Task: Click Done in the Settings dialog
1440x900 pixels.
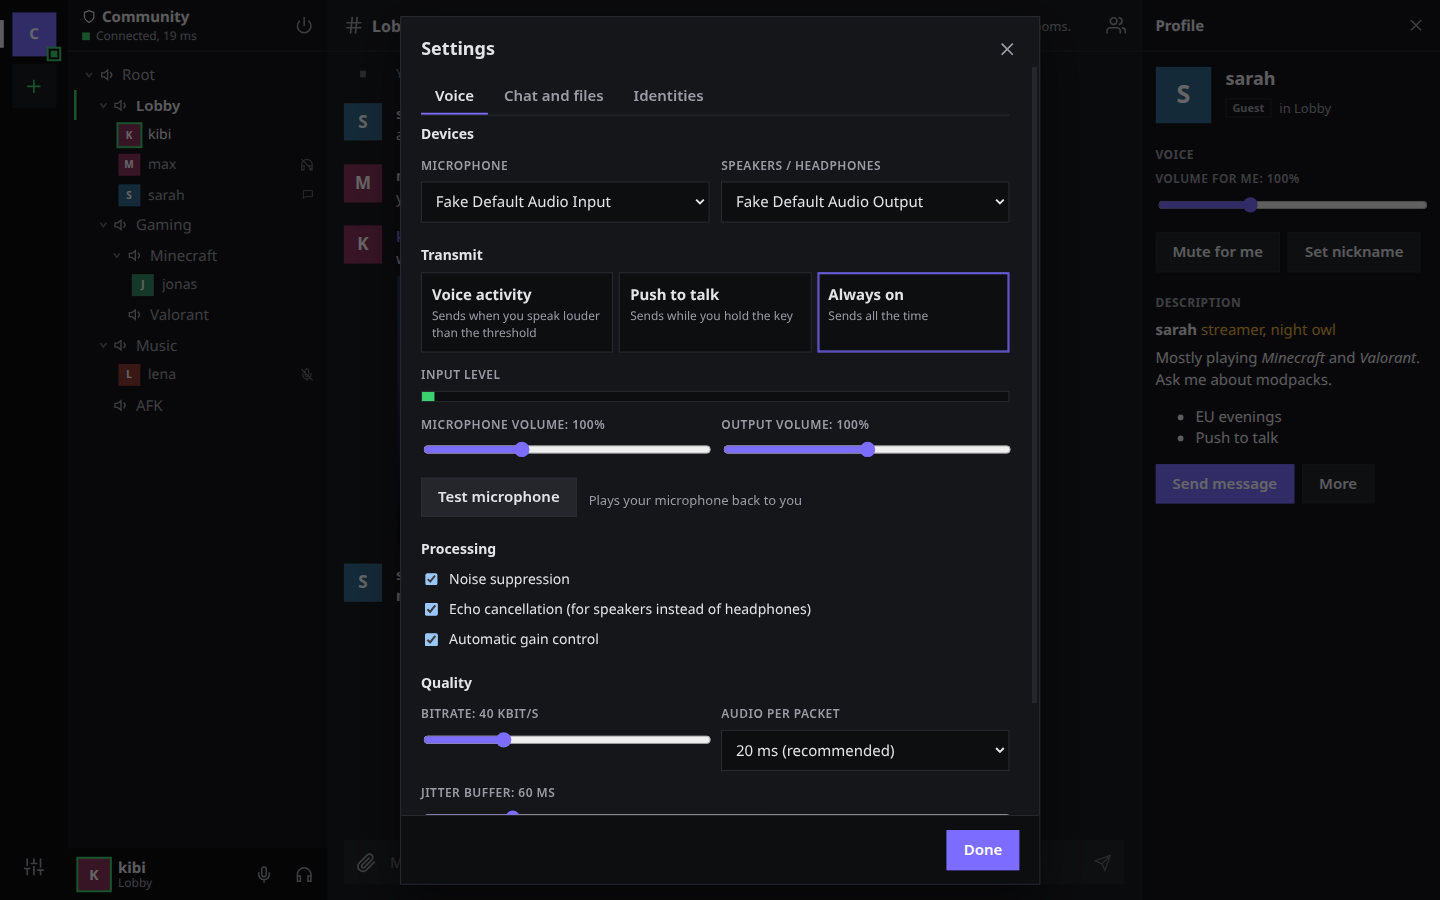Action: click(x=983, y=850)
